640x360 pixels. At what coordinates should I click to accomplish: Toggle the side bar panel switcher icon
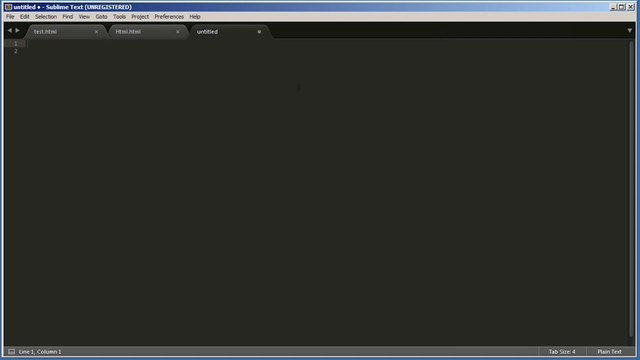[x=11, y=351]
